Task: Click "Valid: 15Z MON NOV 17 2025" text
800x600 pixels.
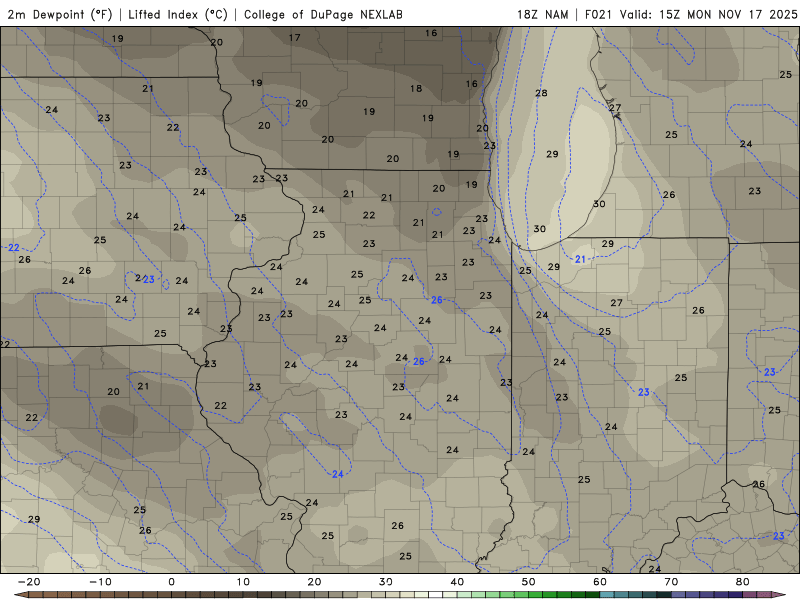Action: 708,14
